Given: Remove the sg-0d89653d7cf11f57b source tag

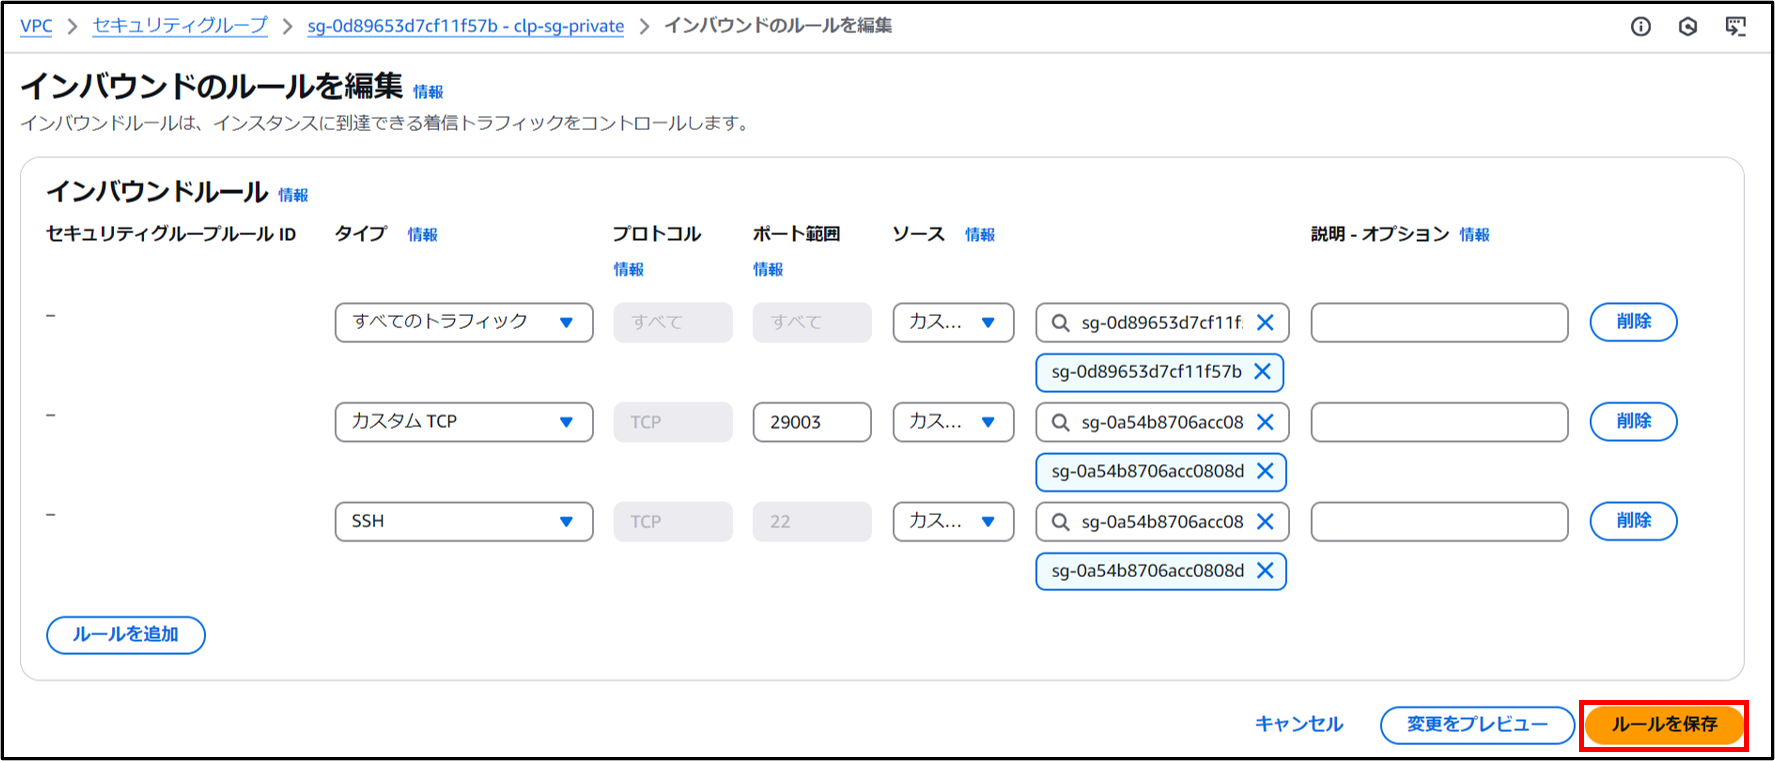Looking at the screenshot, I should [1263, 372].
